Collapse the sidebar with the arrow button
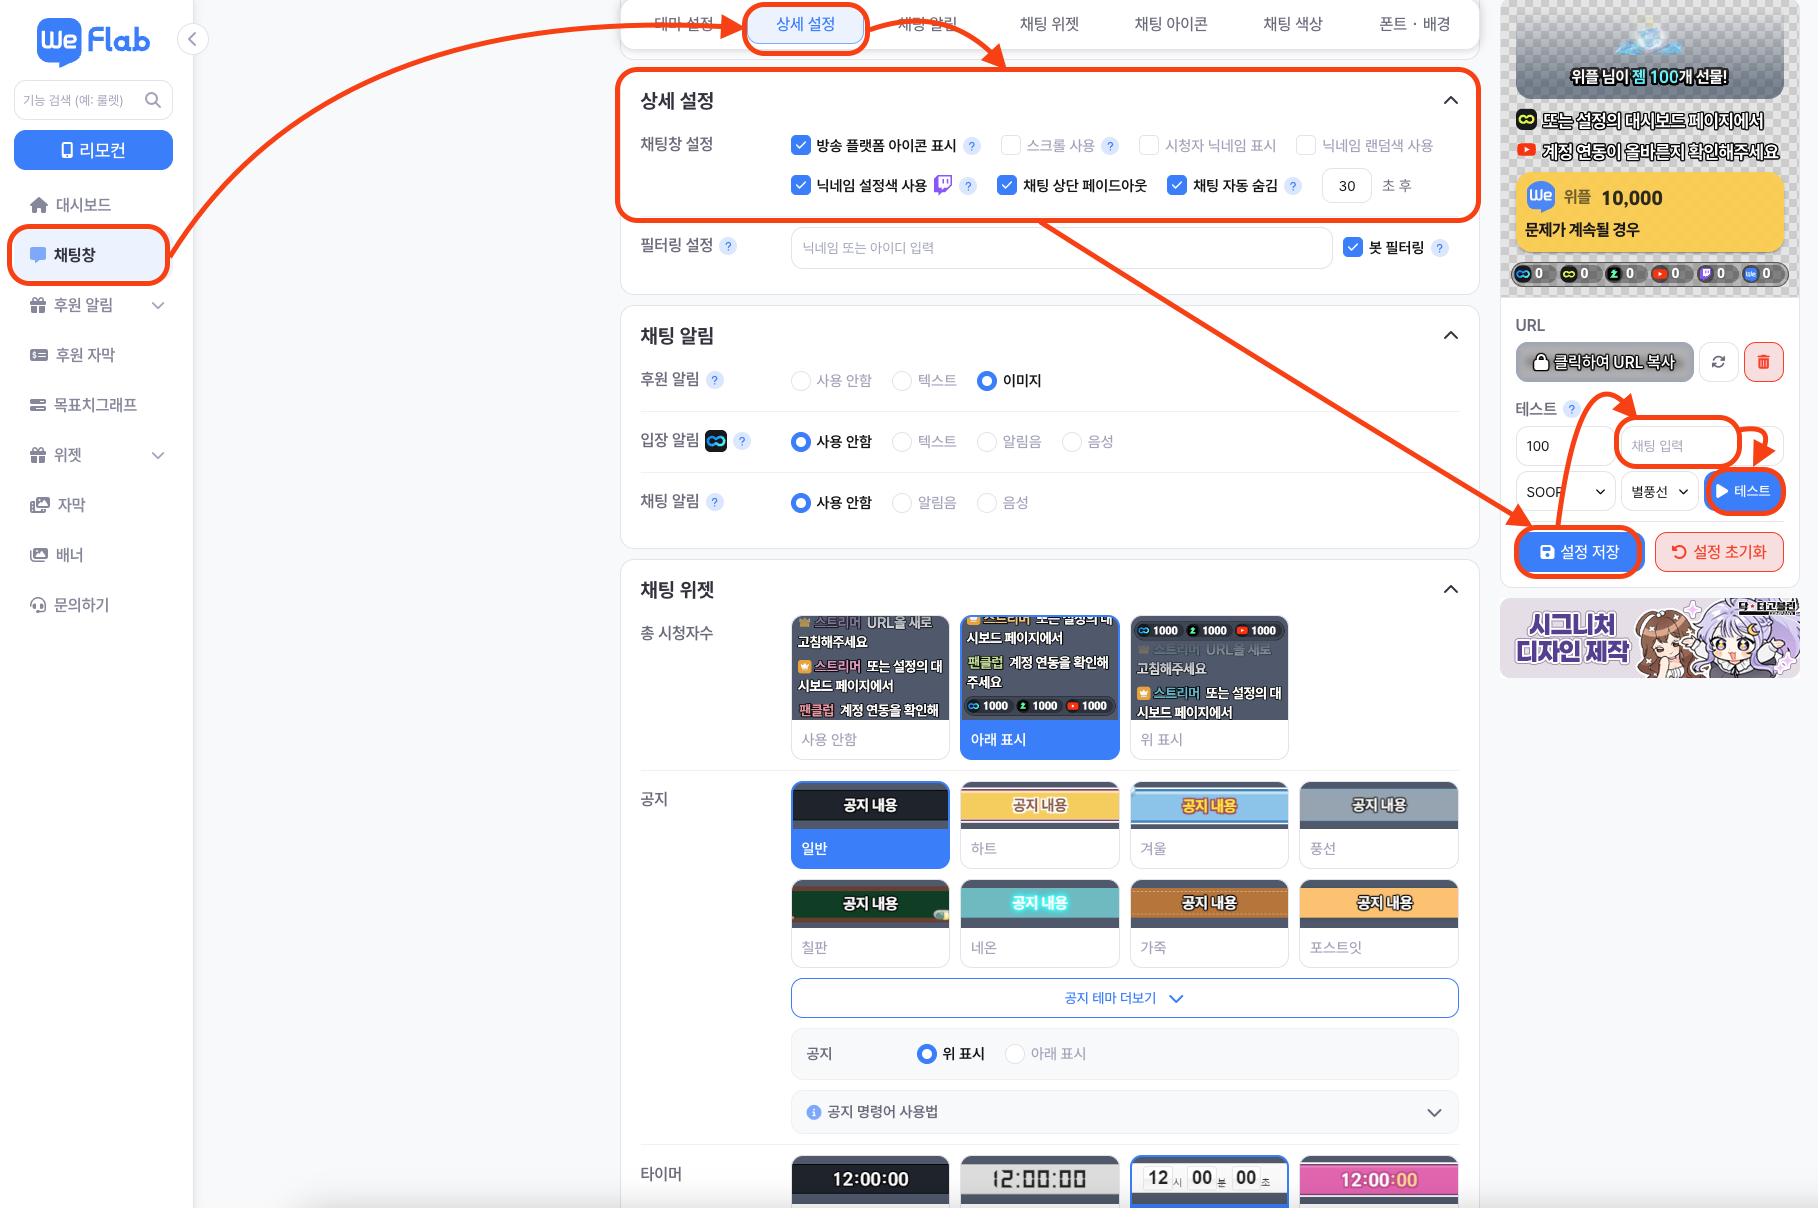Image resolution: width=1818 pixels, height=1208 pixels. coord(192,39)
